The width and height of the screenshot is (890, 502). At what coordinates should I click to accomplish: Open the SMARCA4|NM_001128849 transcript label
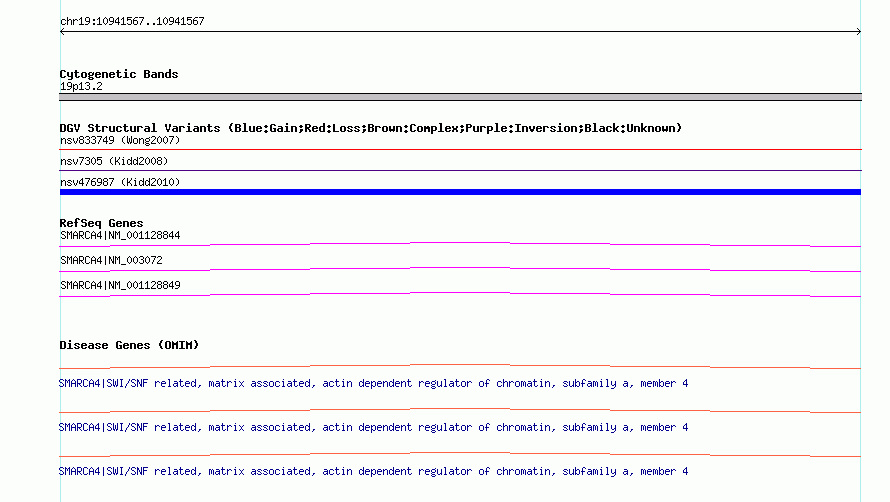click(120, 285)
